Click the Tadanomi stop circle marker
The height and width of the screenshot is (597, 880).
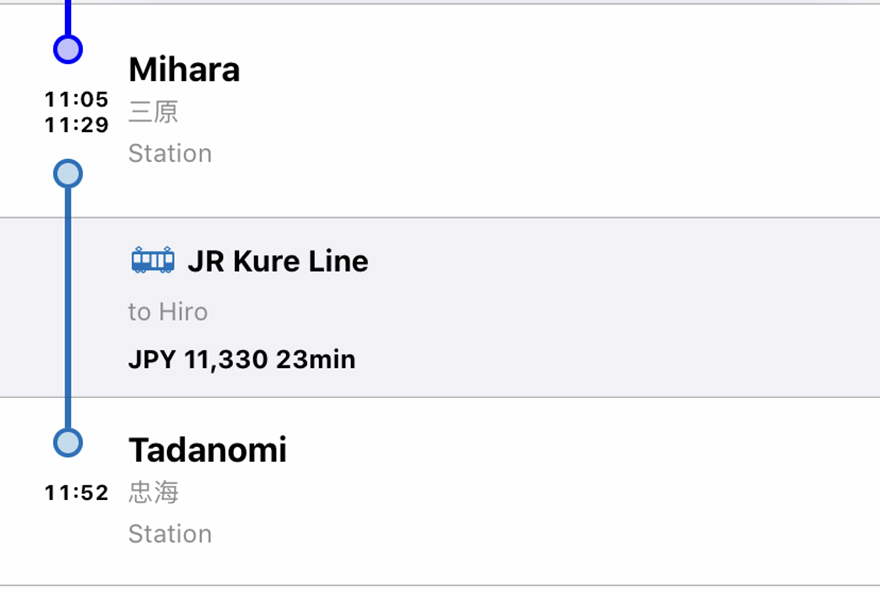67,443
